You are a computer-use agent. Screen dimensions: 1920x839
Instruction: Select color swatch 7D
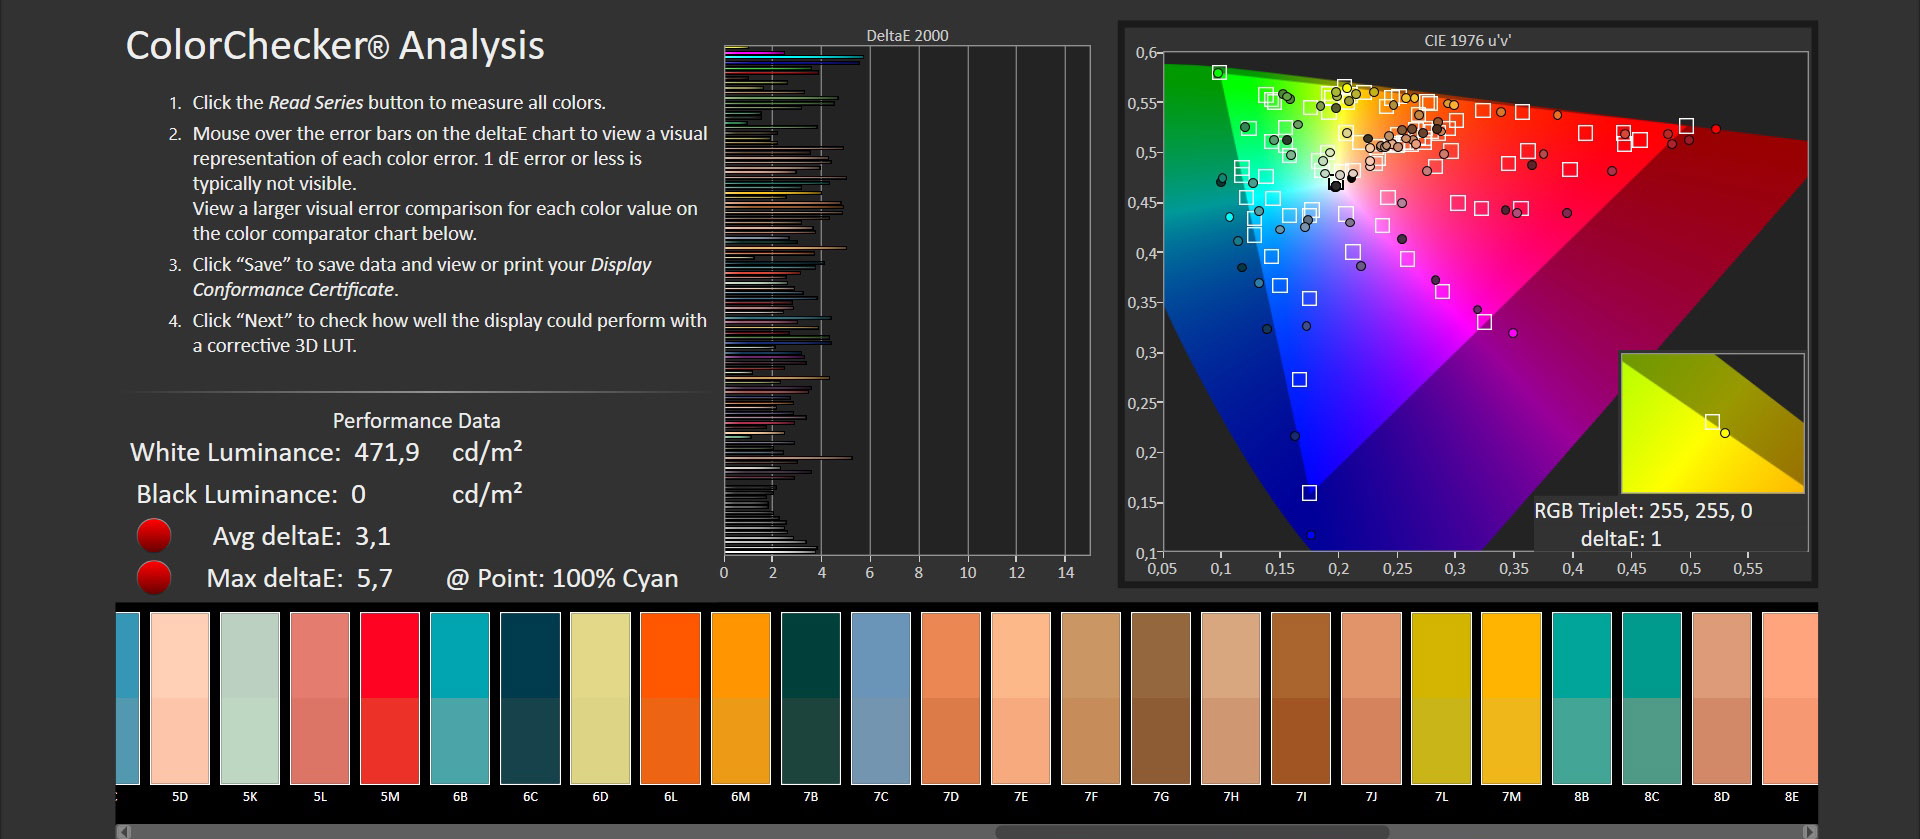click(951, 698)
